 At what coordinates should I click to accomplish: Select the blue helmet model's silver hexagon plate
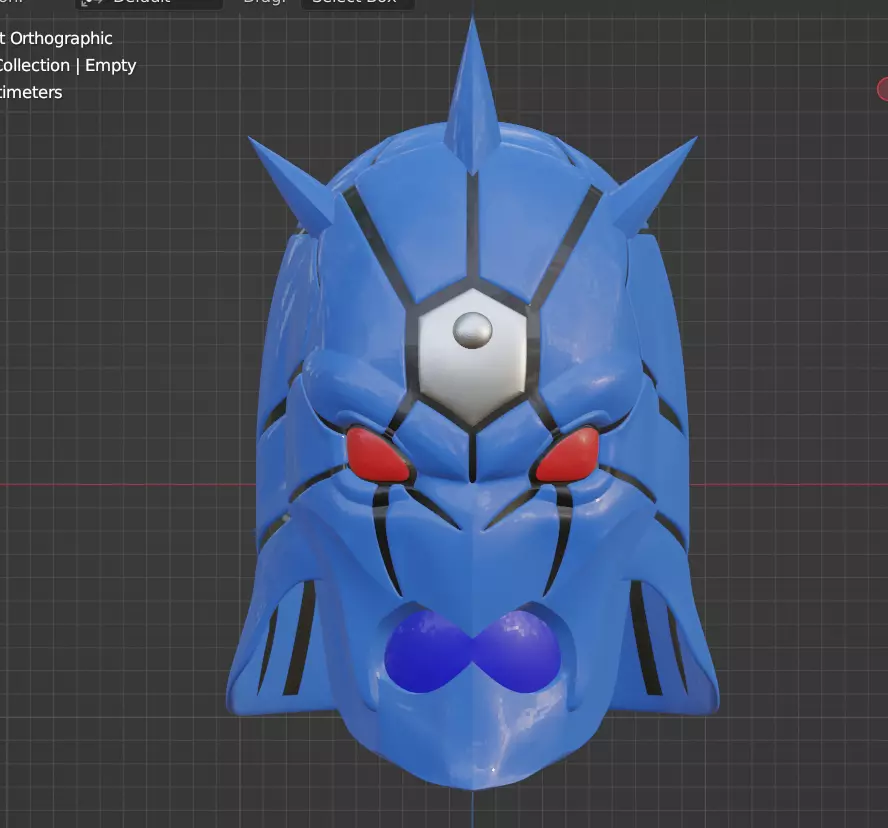coord(473,357)
